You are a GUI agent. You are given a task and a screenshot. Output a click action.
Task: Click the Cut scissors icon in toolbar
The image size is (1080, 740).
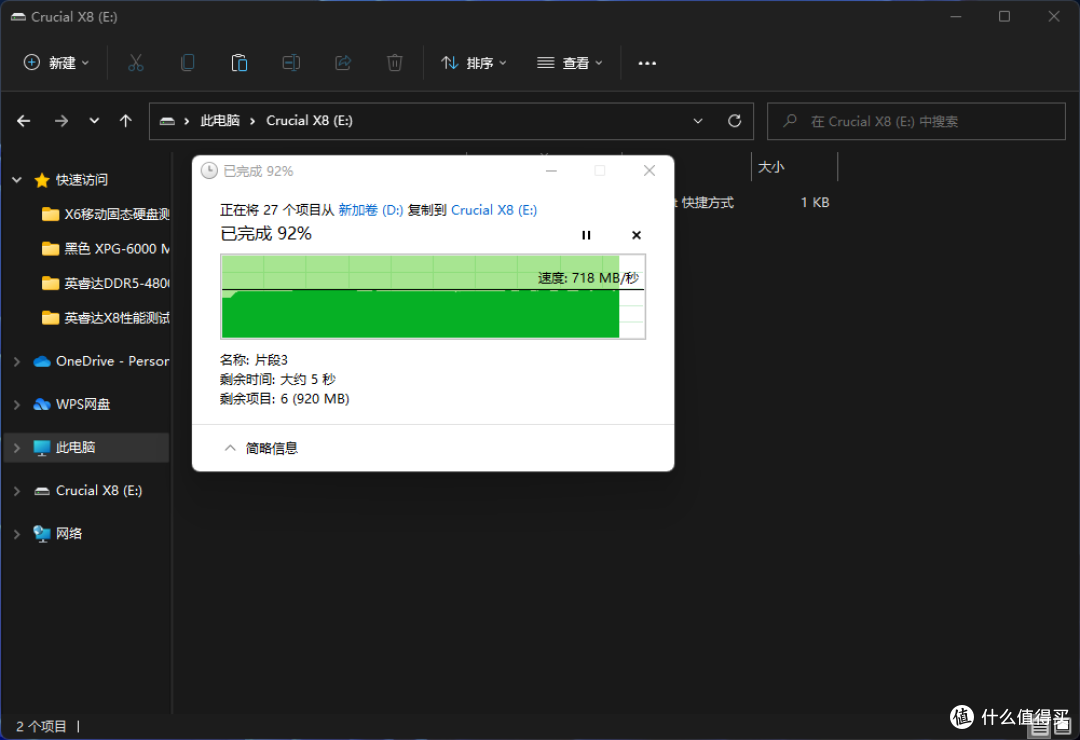pyautogui.click(x=136, y=63)
